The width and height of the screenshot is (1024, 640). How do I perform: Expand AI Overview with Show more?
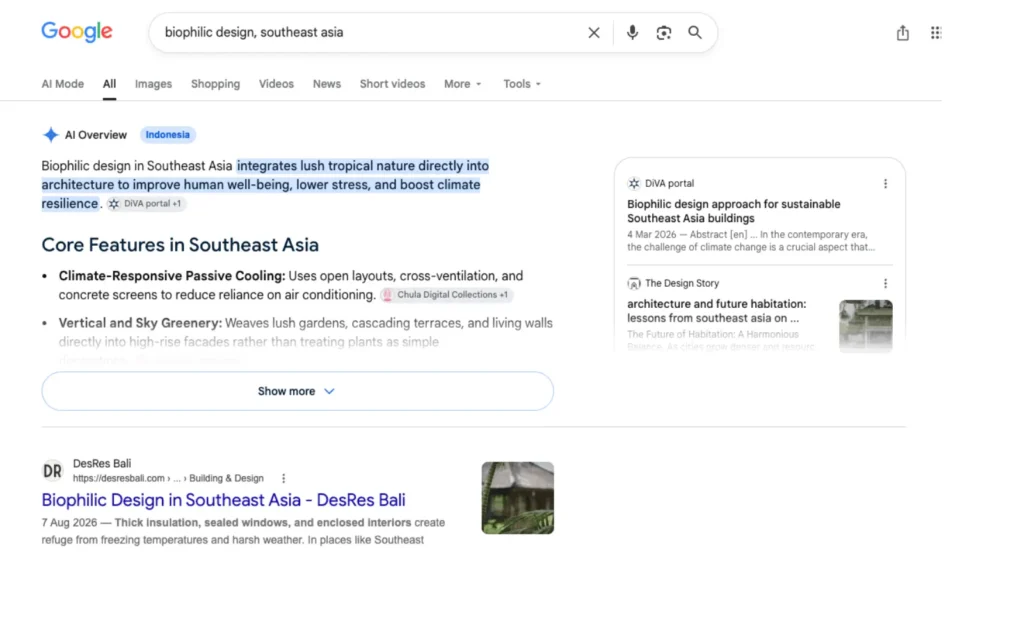coord(297,391)
